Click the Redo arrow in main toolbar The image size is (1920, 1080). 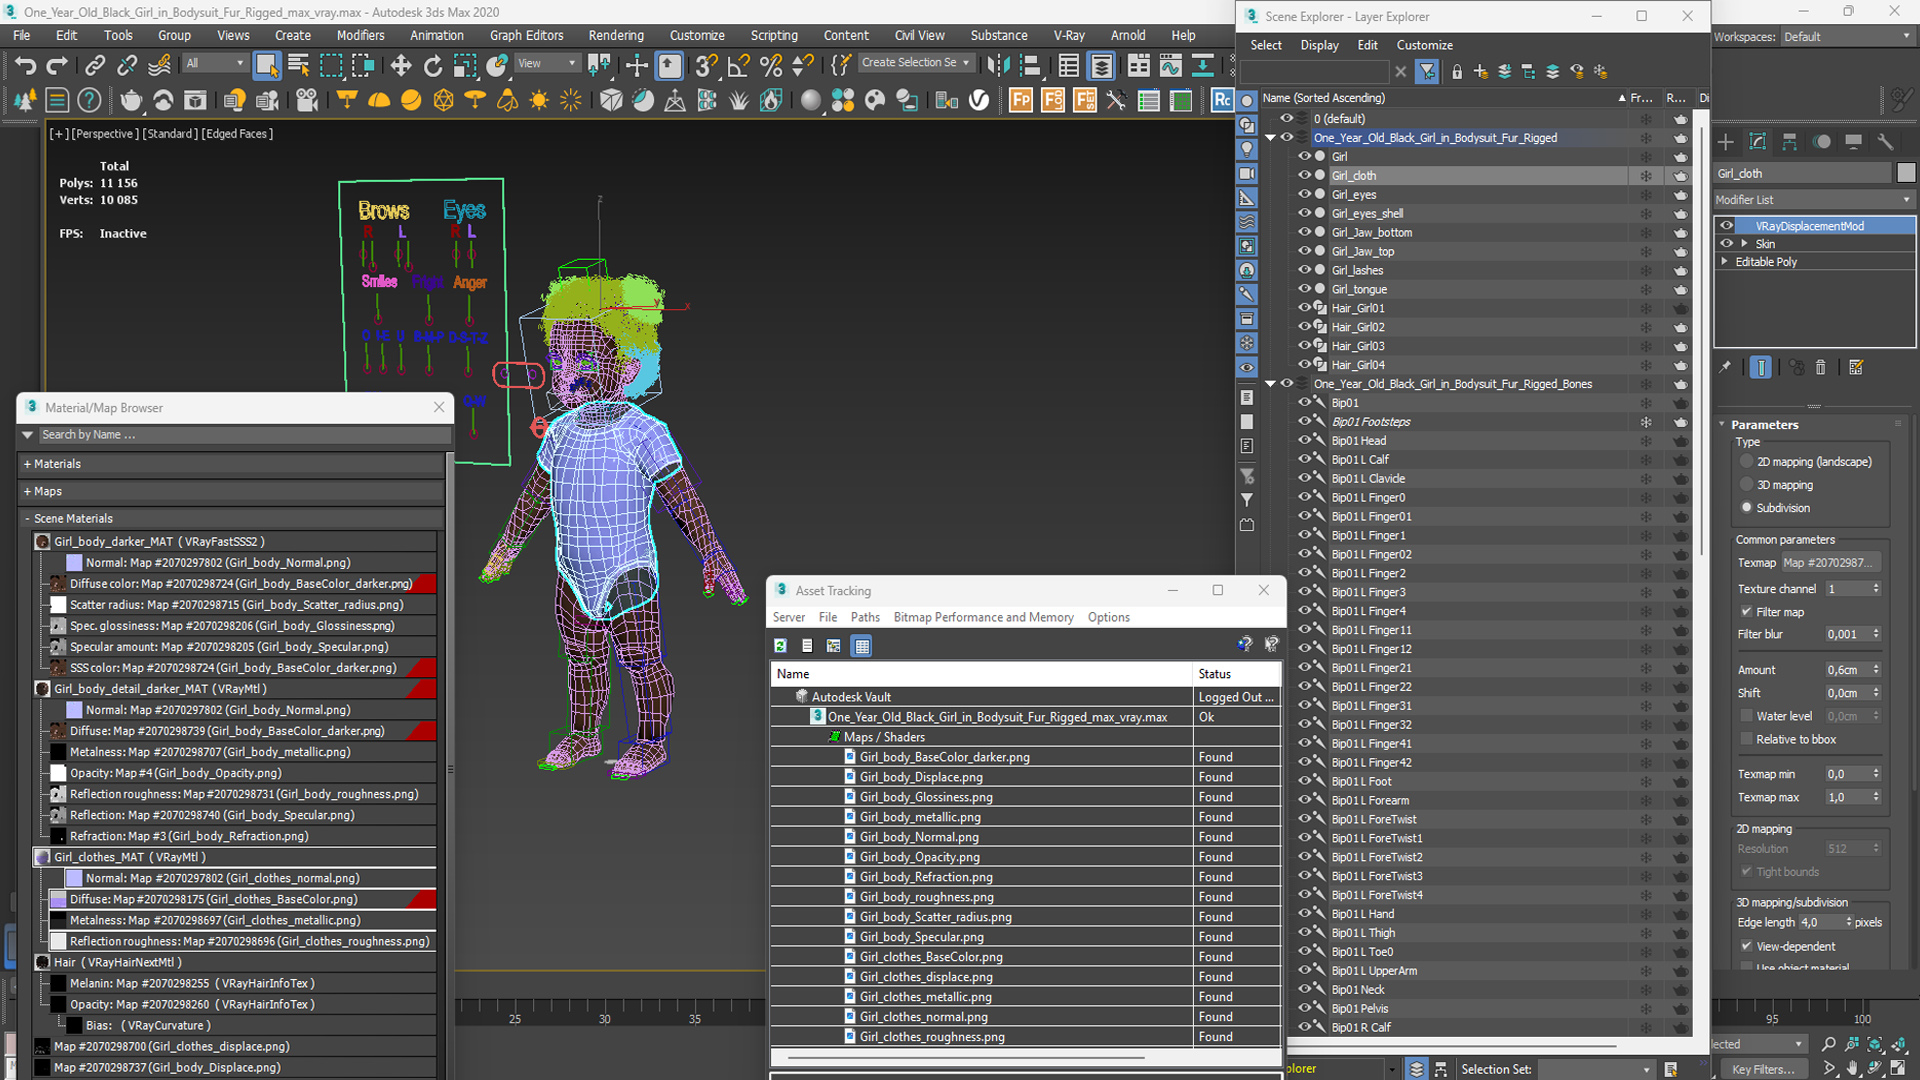pos(57,66)
